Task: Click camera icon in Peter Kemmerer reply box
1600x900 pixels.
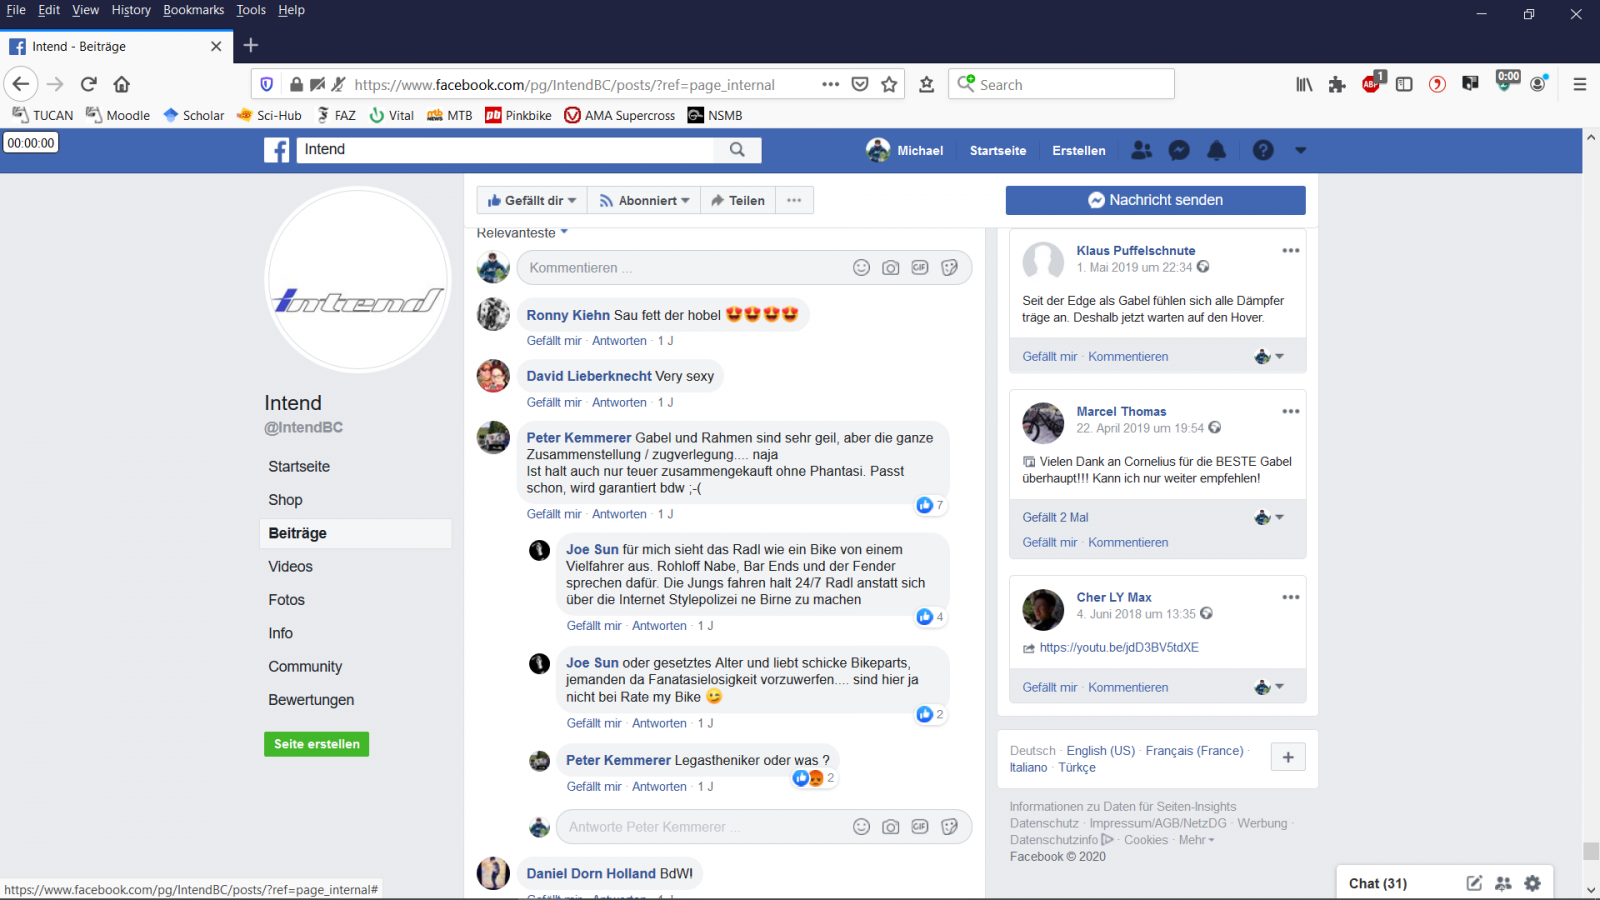Action: click(890, 827)
